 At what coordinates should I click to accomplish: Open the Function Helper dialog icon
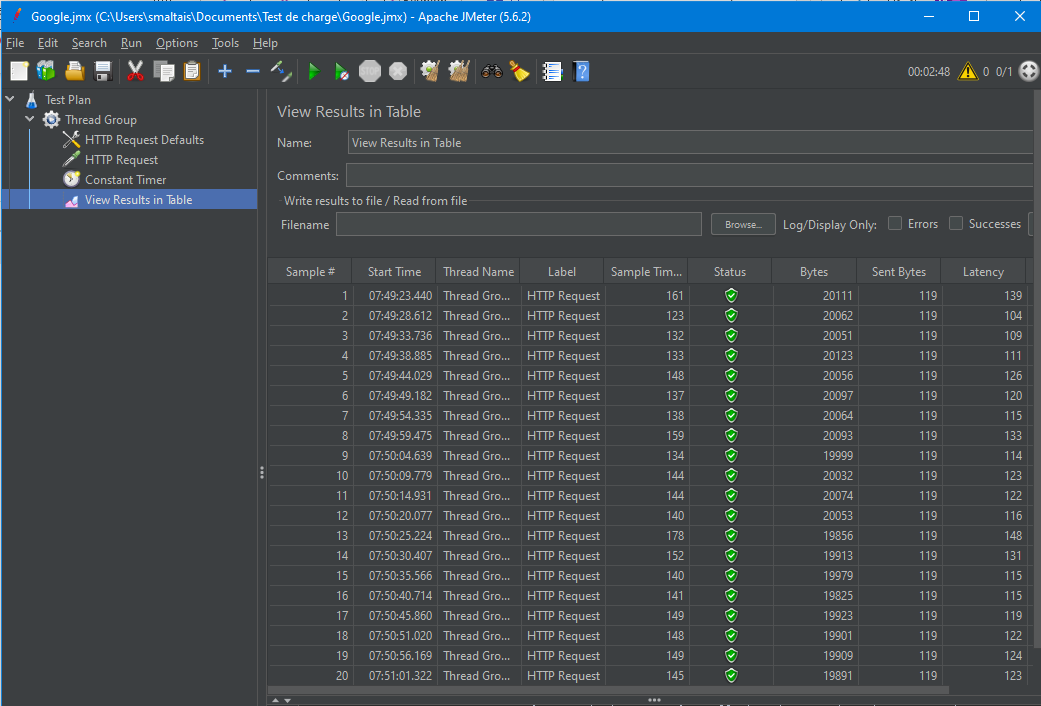tap(551, 71)
